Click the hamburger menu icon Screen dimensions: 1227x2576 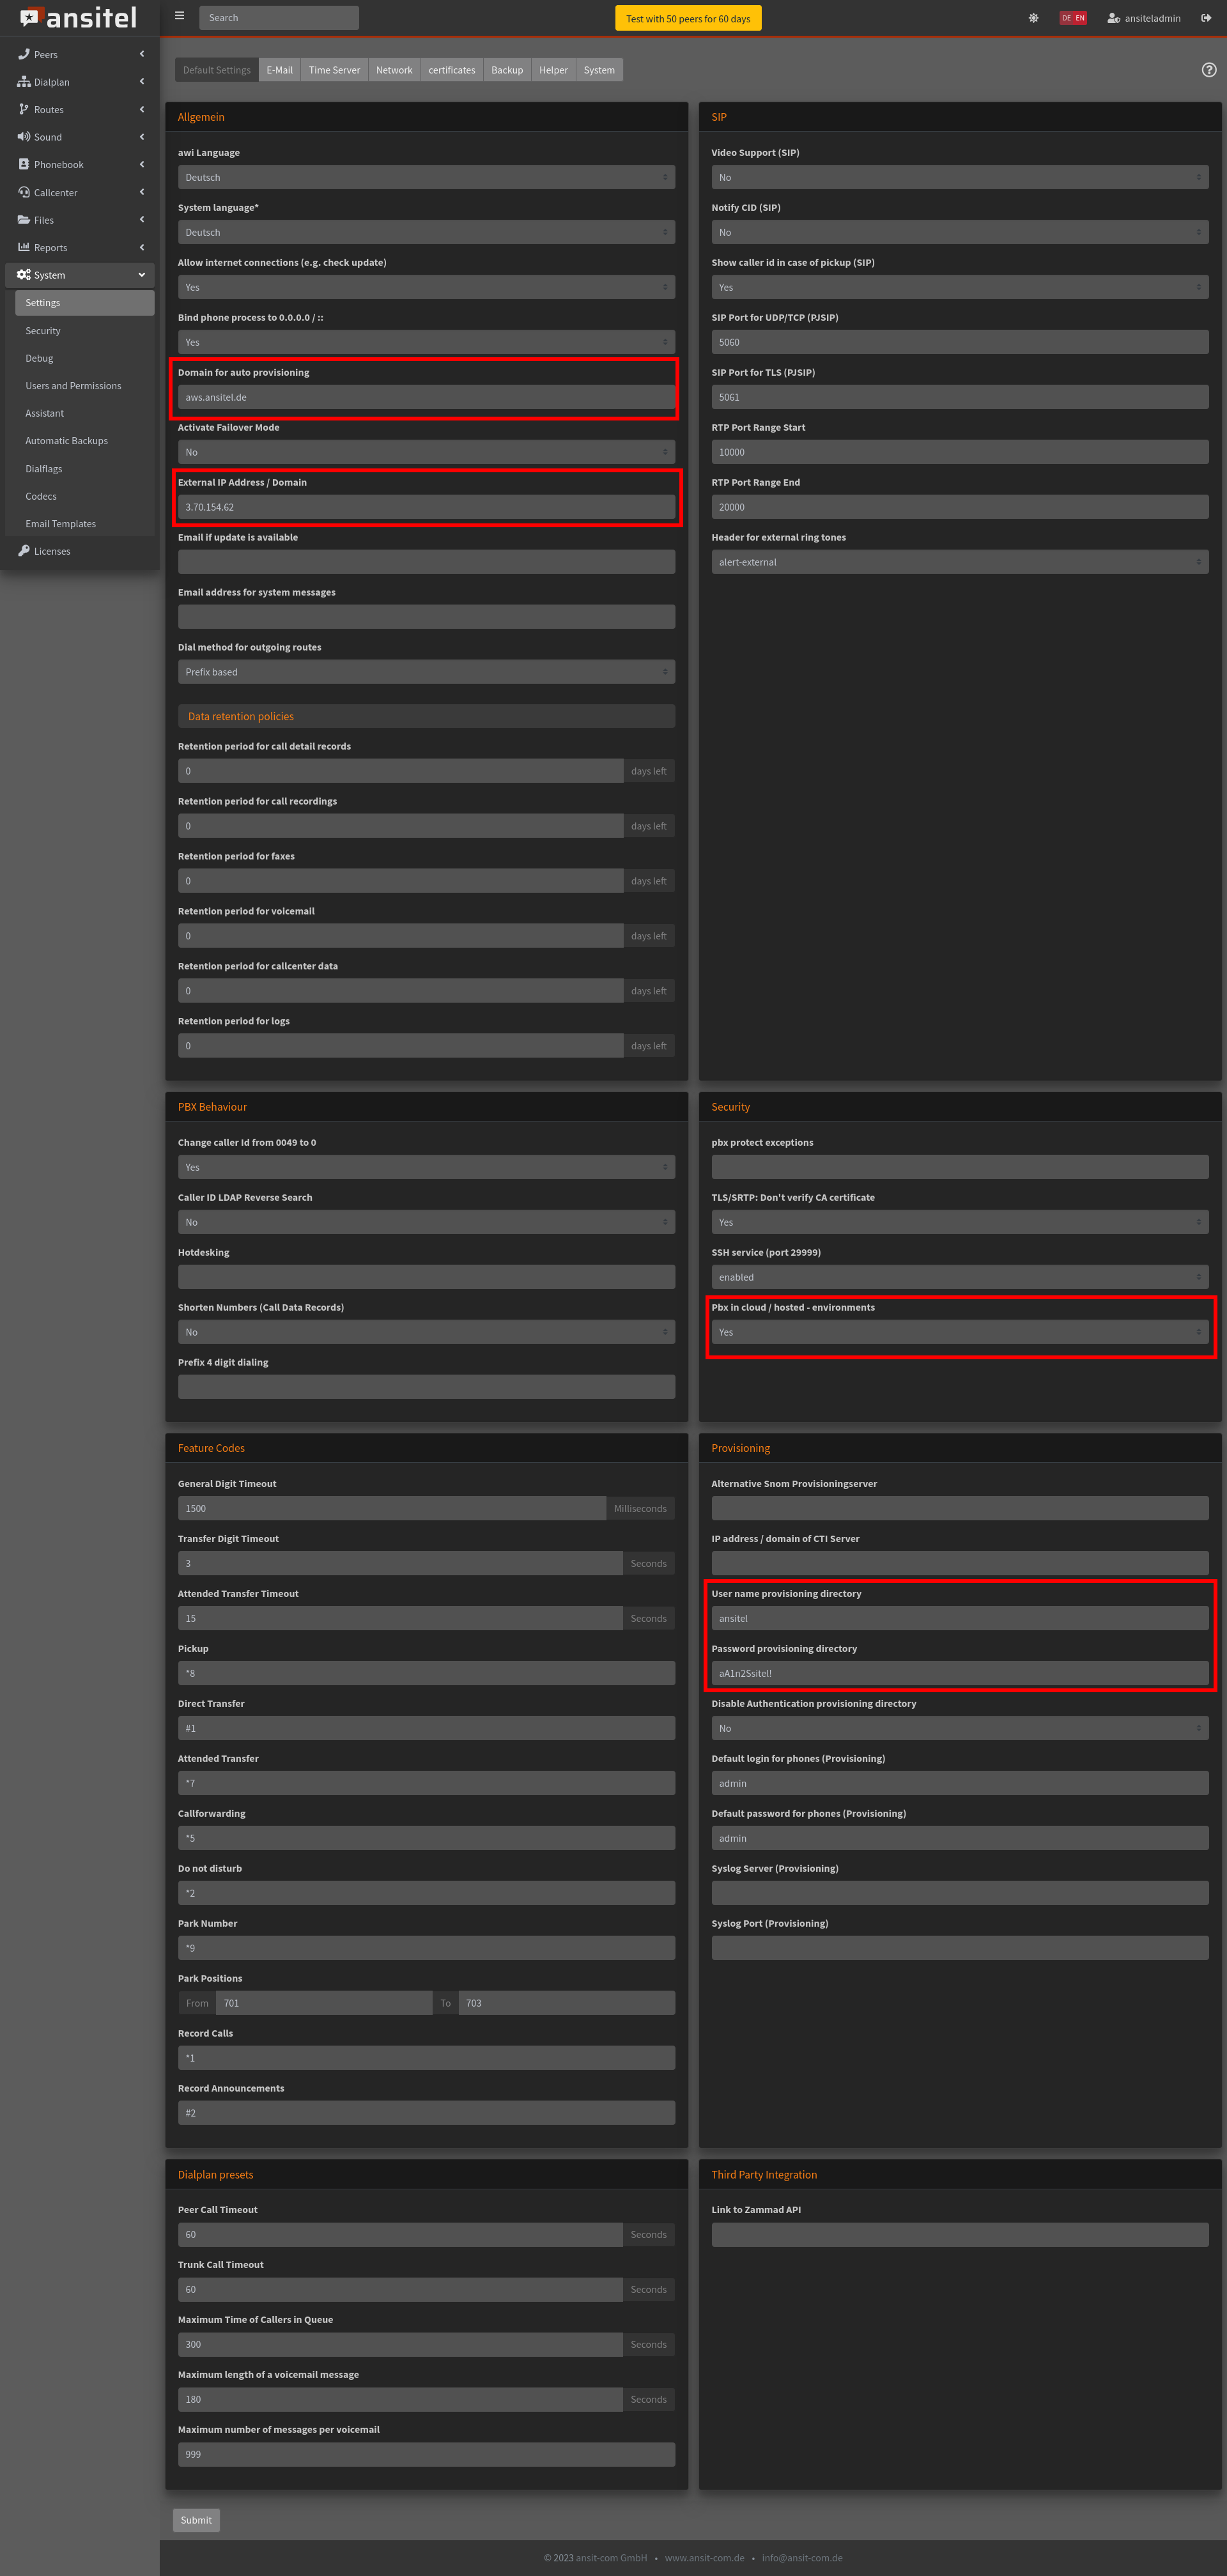point(179,17)
